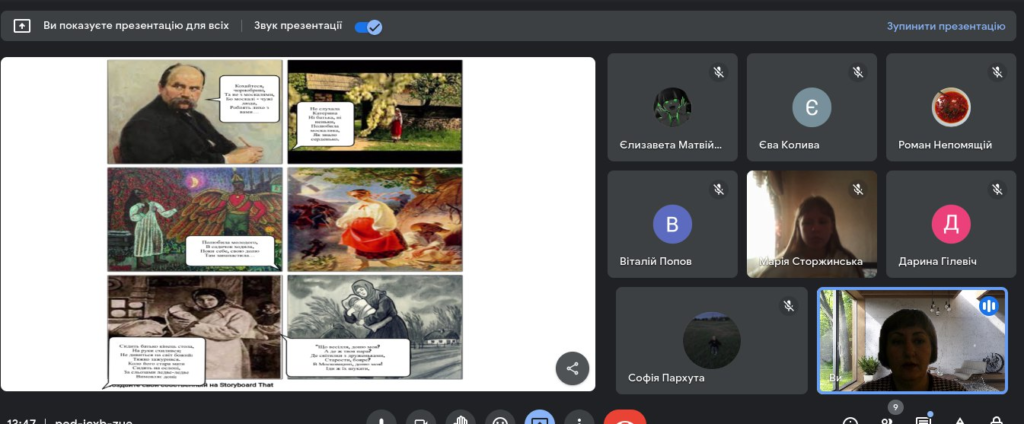Click the raise hand button in bottom bar

[x=460, y=418]
